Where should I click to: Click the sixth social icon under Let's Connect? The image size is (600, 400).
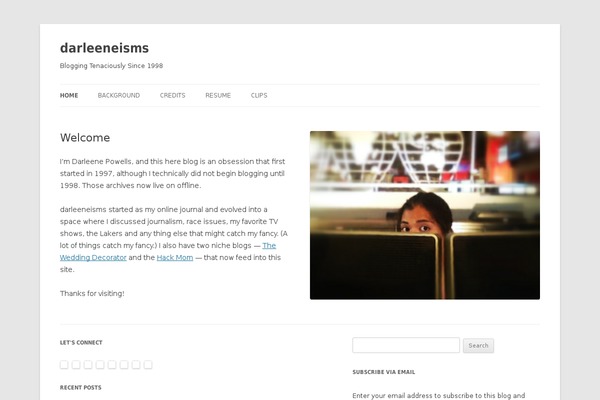(124, 365)
